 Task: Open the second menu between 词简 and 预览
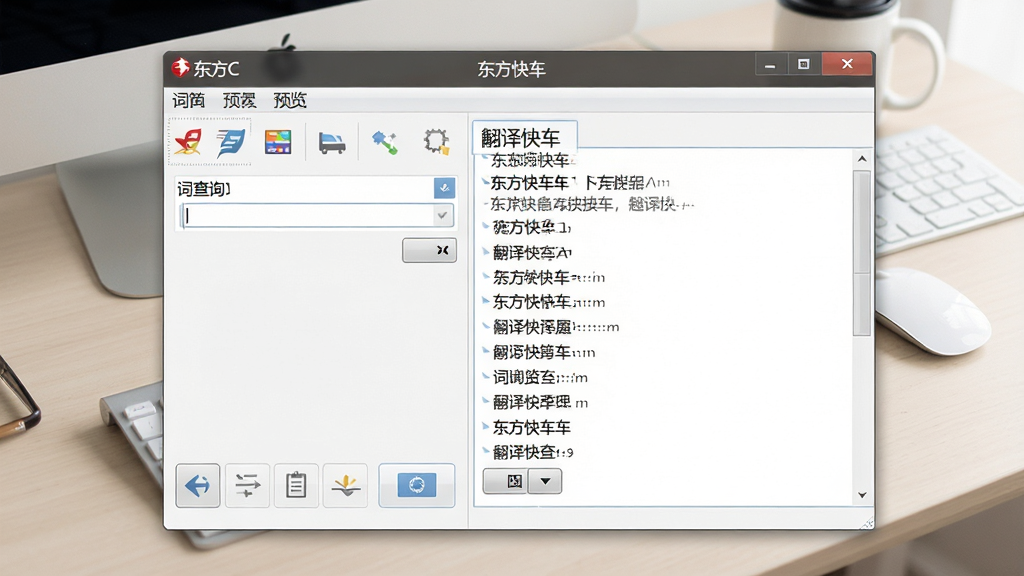[239, 101]
